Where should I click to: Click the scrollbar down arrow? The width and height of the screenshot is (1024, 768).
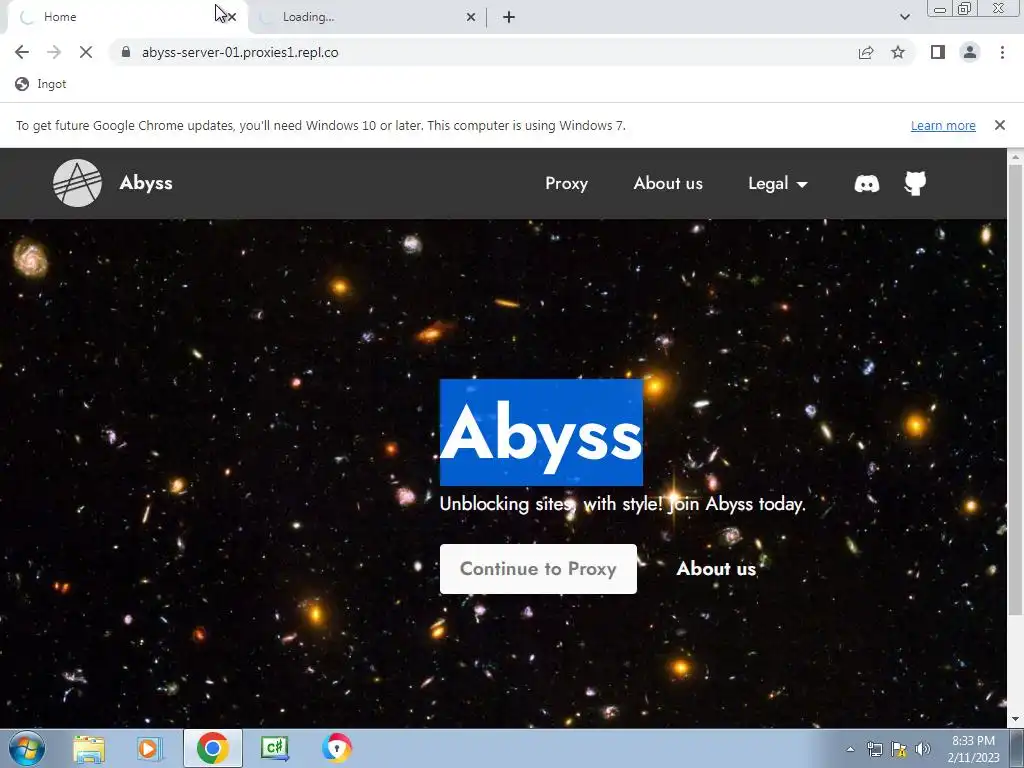1015,720
